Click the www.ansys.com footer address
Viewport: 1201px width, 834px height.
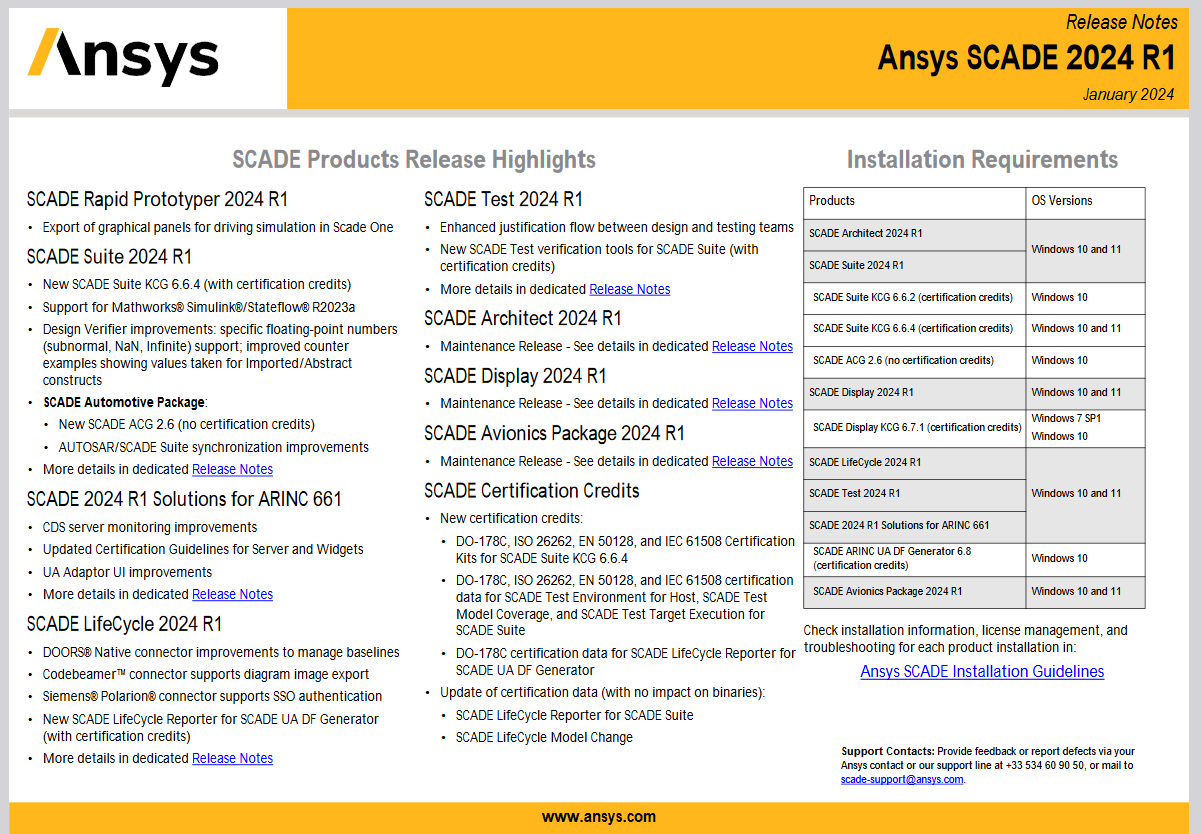click(599, 817)
